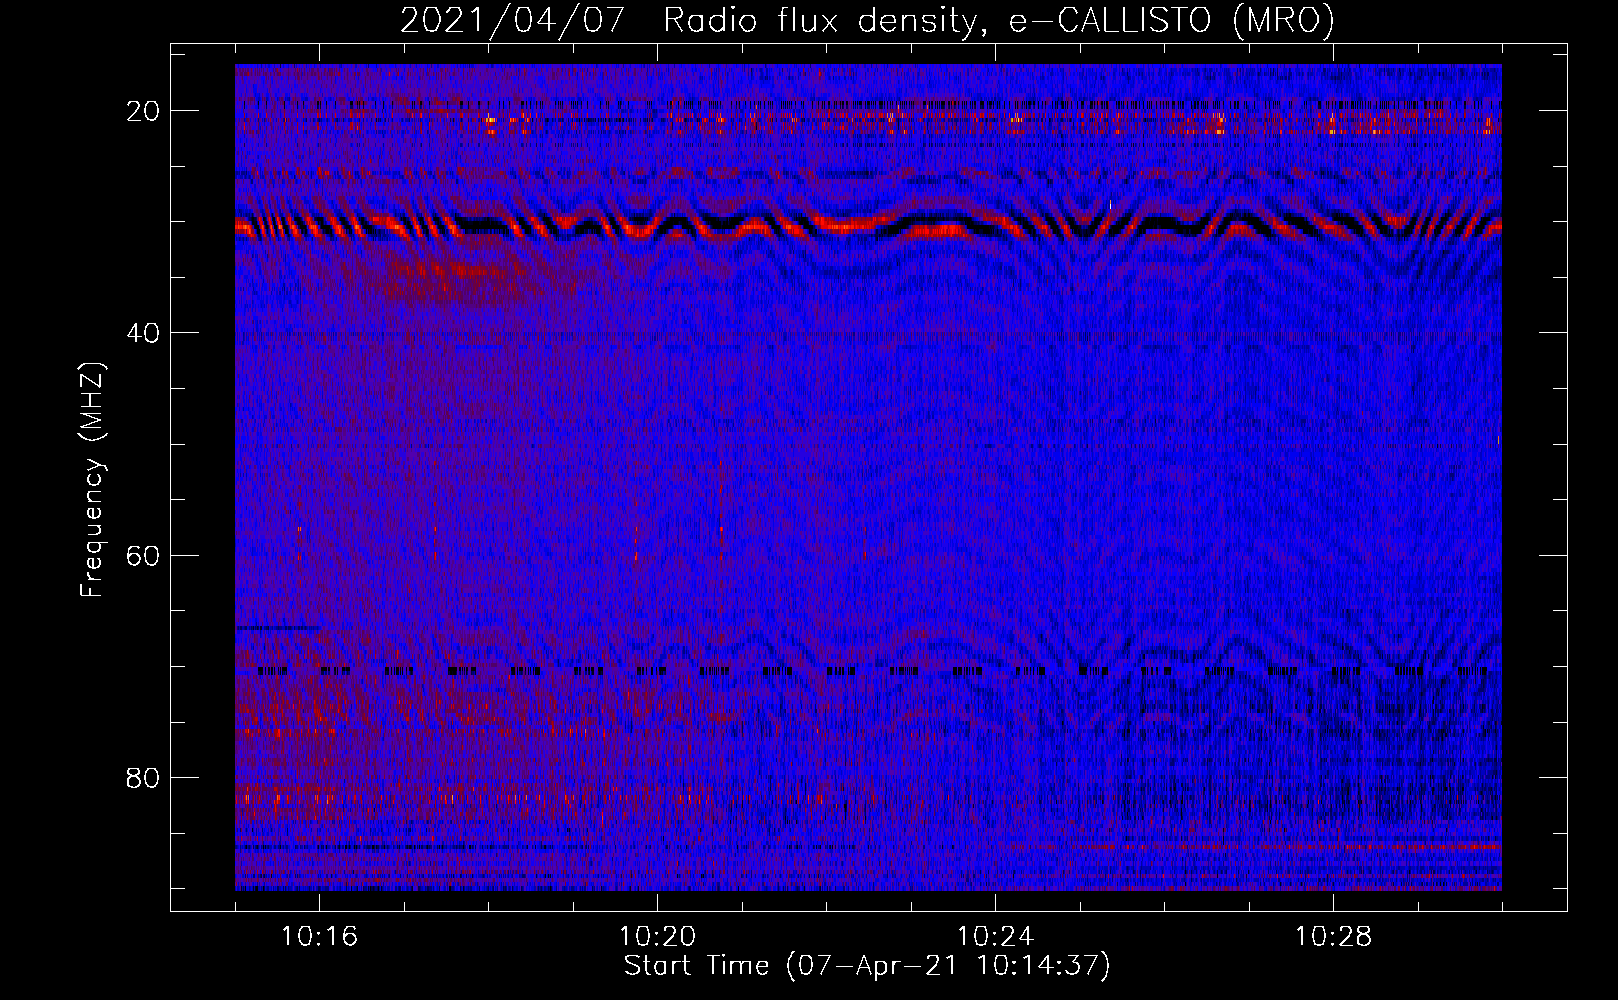Viewport: 1618px width, 1000px height.
Task: Click the 10:16 time tick label
Action: pos(320,937)
